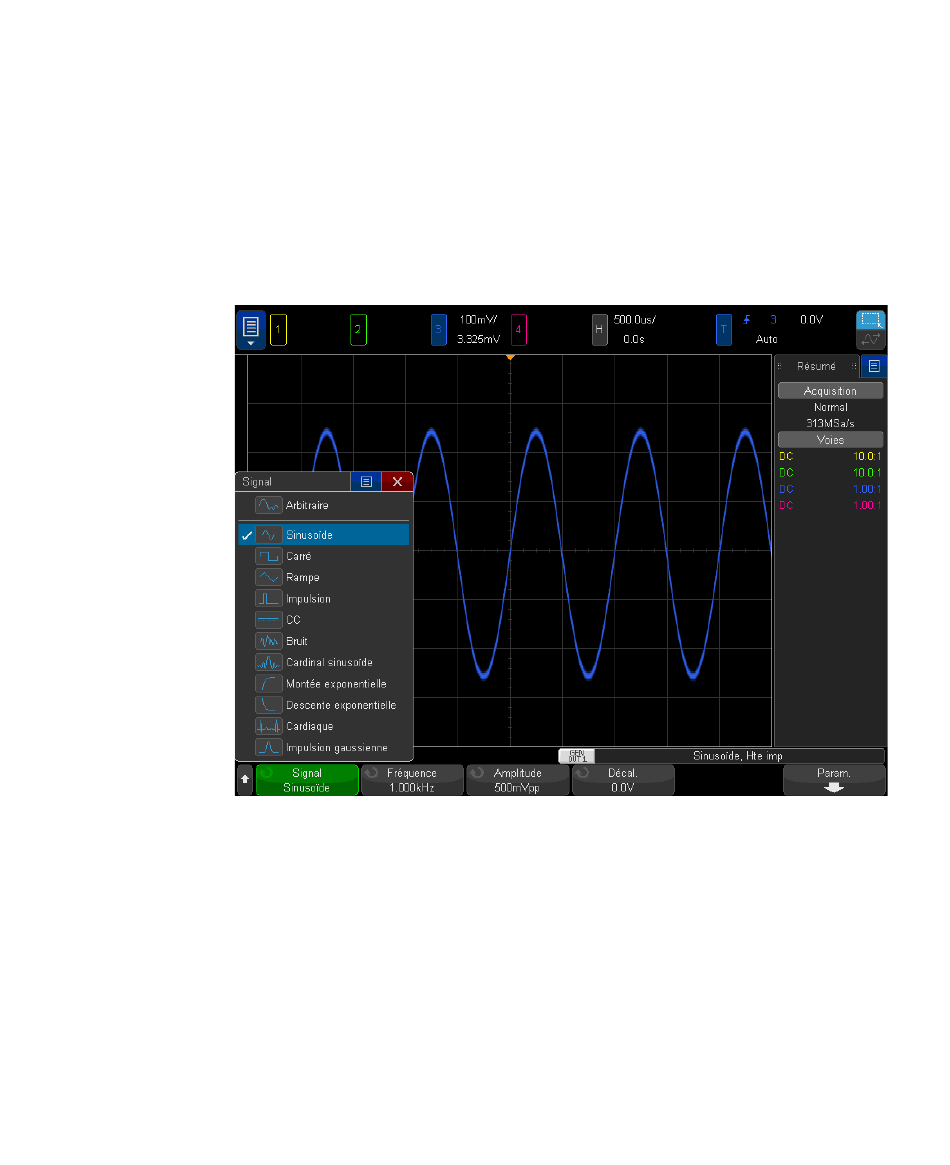Click the green DC 10.0:1 channel row

[830, 473]
